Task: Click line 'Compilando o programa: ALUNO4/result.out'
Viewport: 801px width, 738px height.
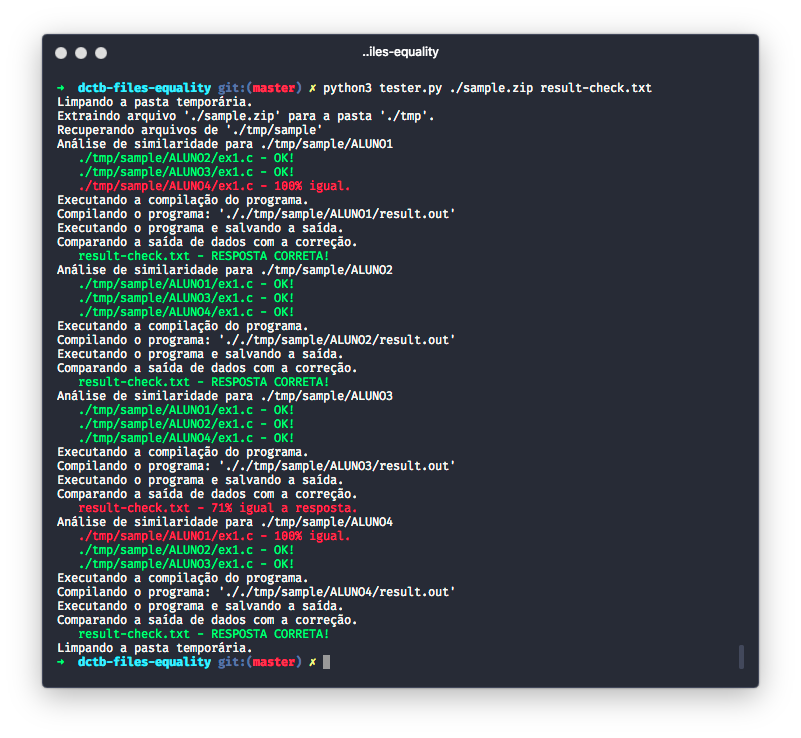Action: point(256,592)
